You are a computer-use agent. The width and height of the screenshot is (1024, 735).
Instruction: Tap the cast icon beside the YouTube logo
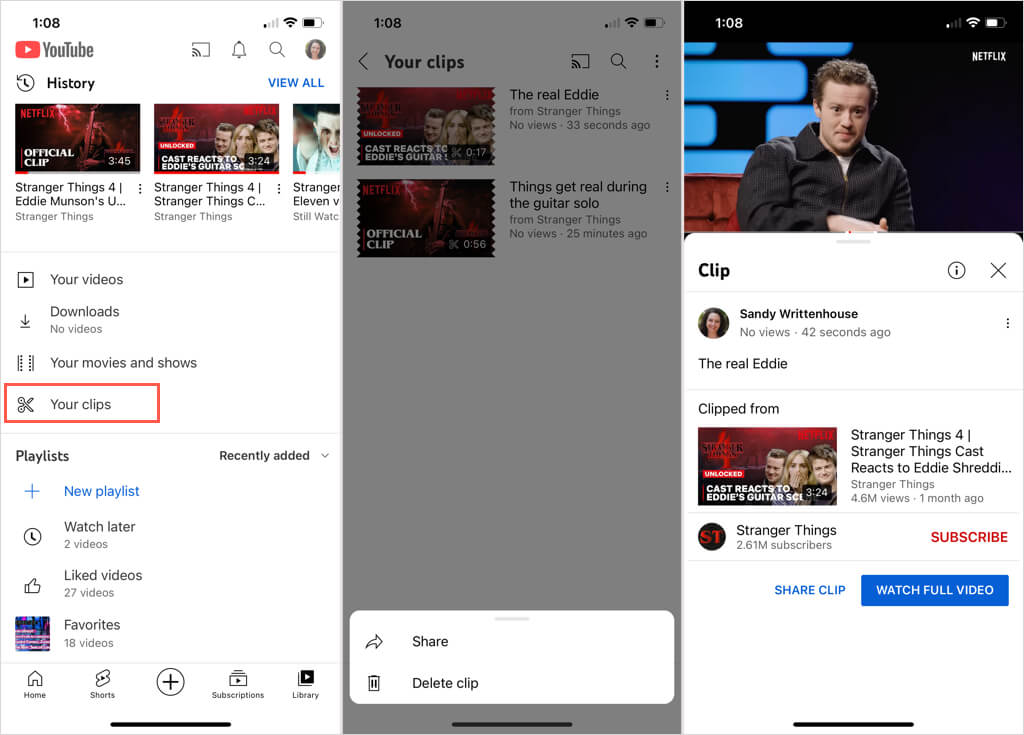click(200, 50)
